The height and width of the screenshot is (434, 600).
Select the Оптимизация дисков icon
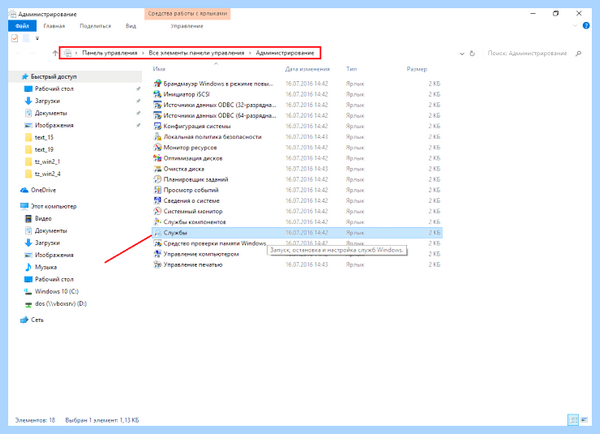[157, 158]
